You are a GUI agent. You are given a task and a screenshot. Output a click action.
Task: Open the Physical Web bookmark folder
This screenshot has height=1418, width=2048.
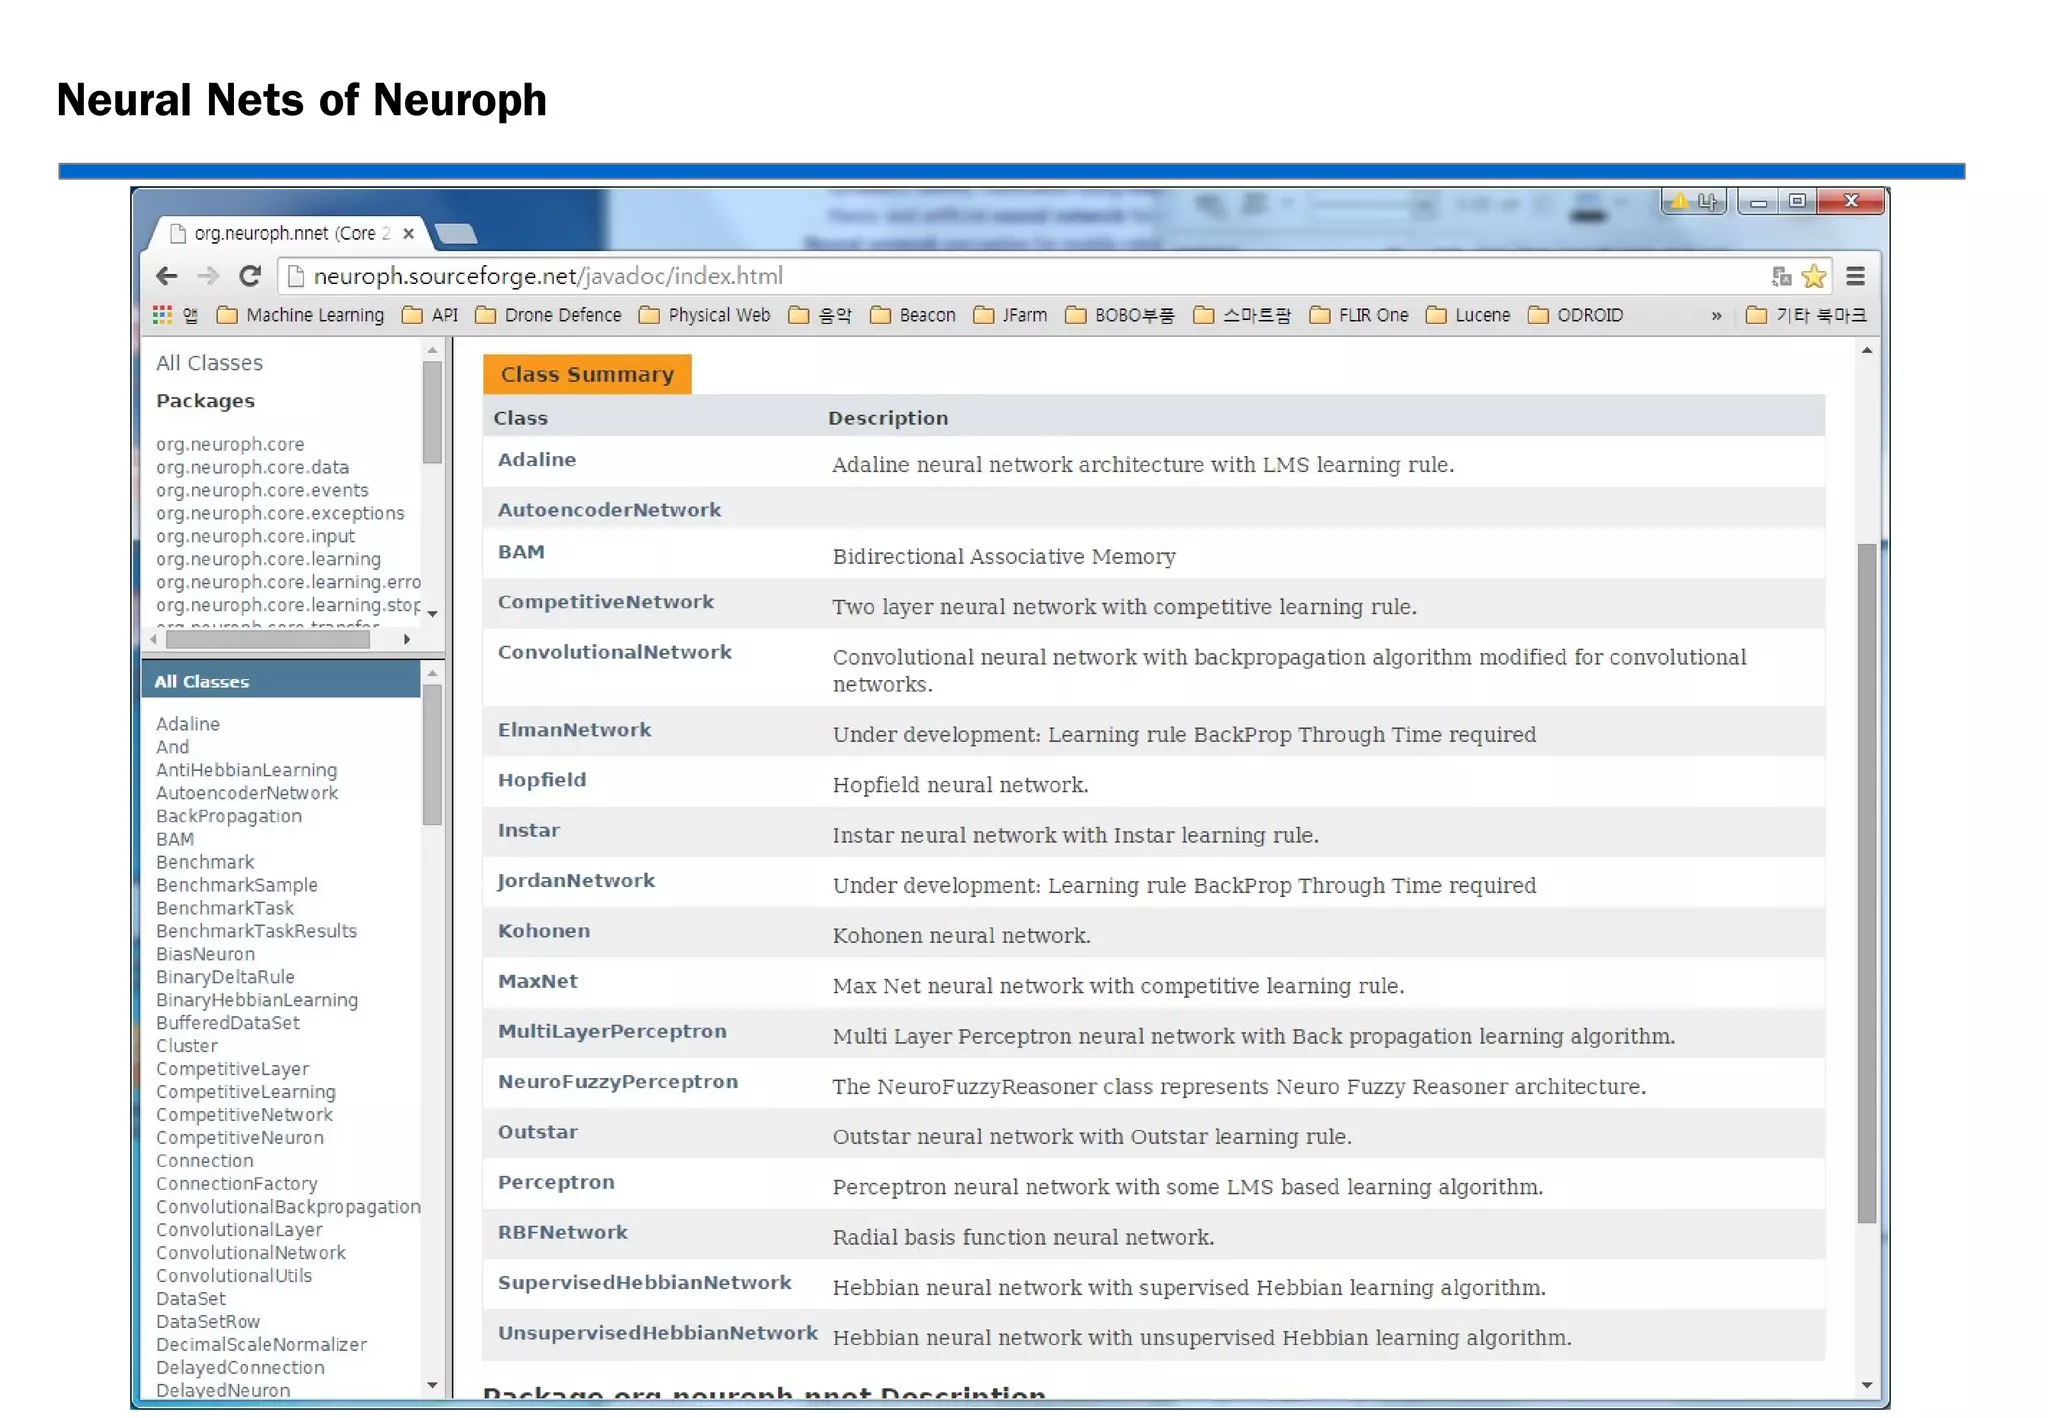coord(705,315)
